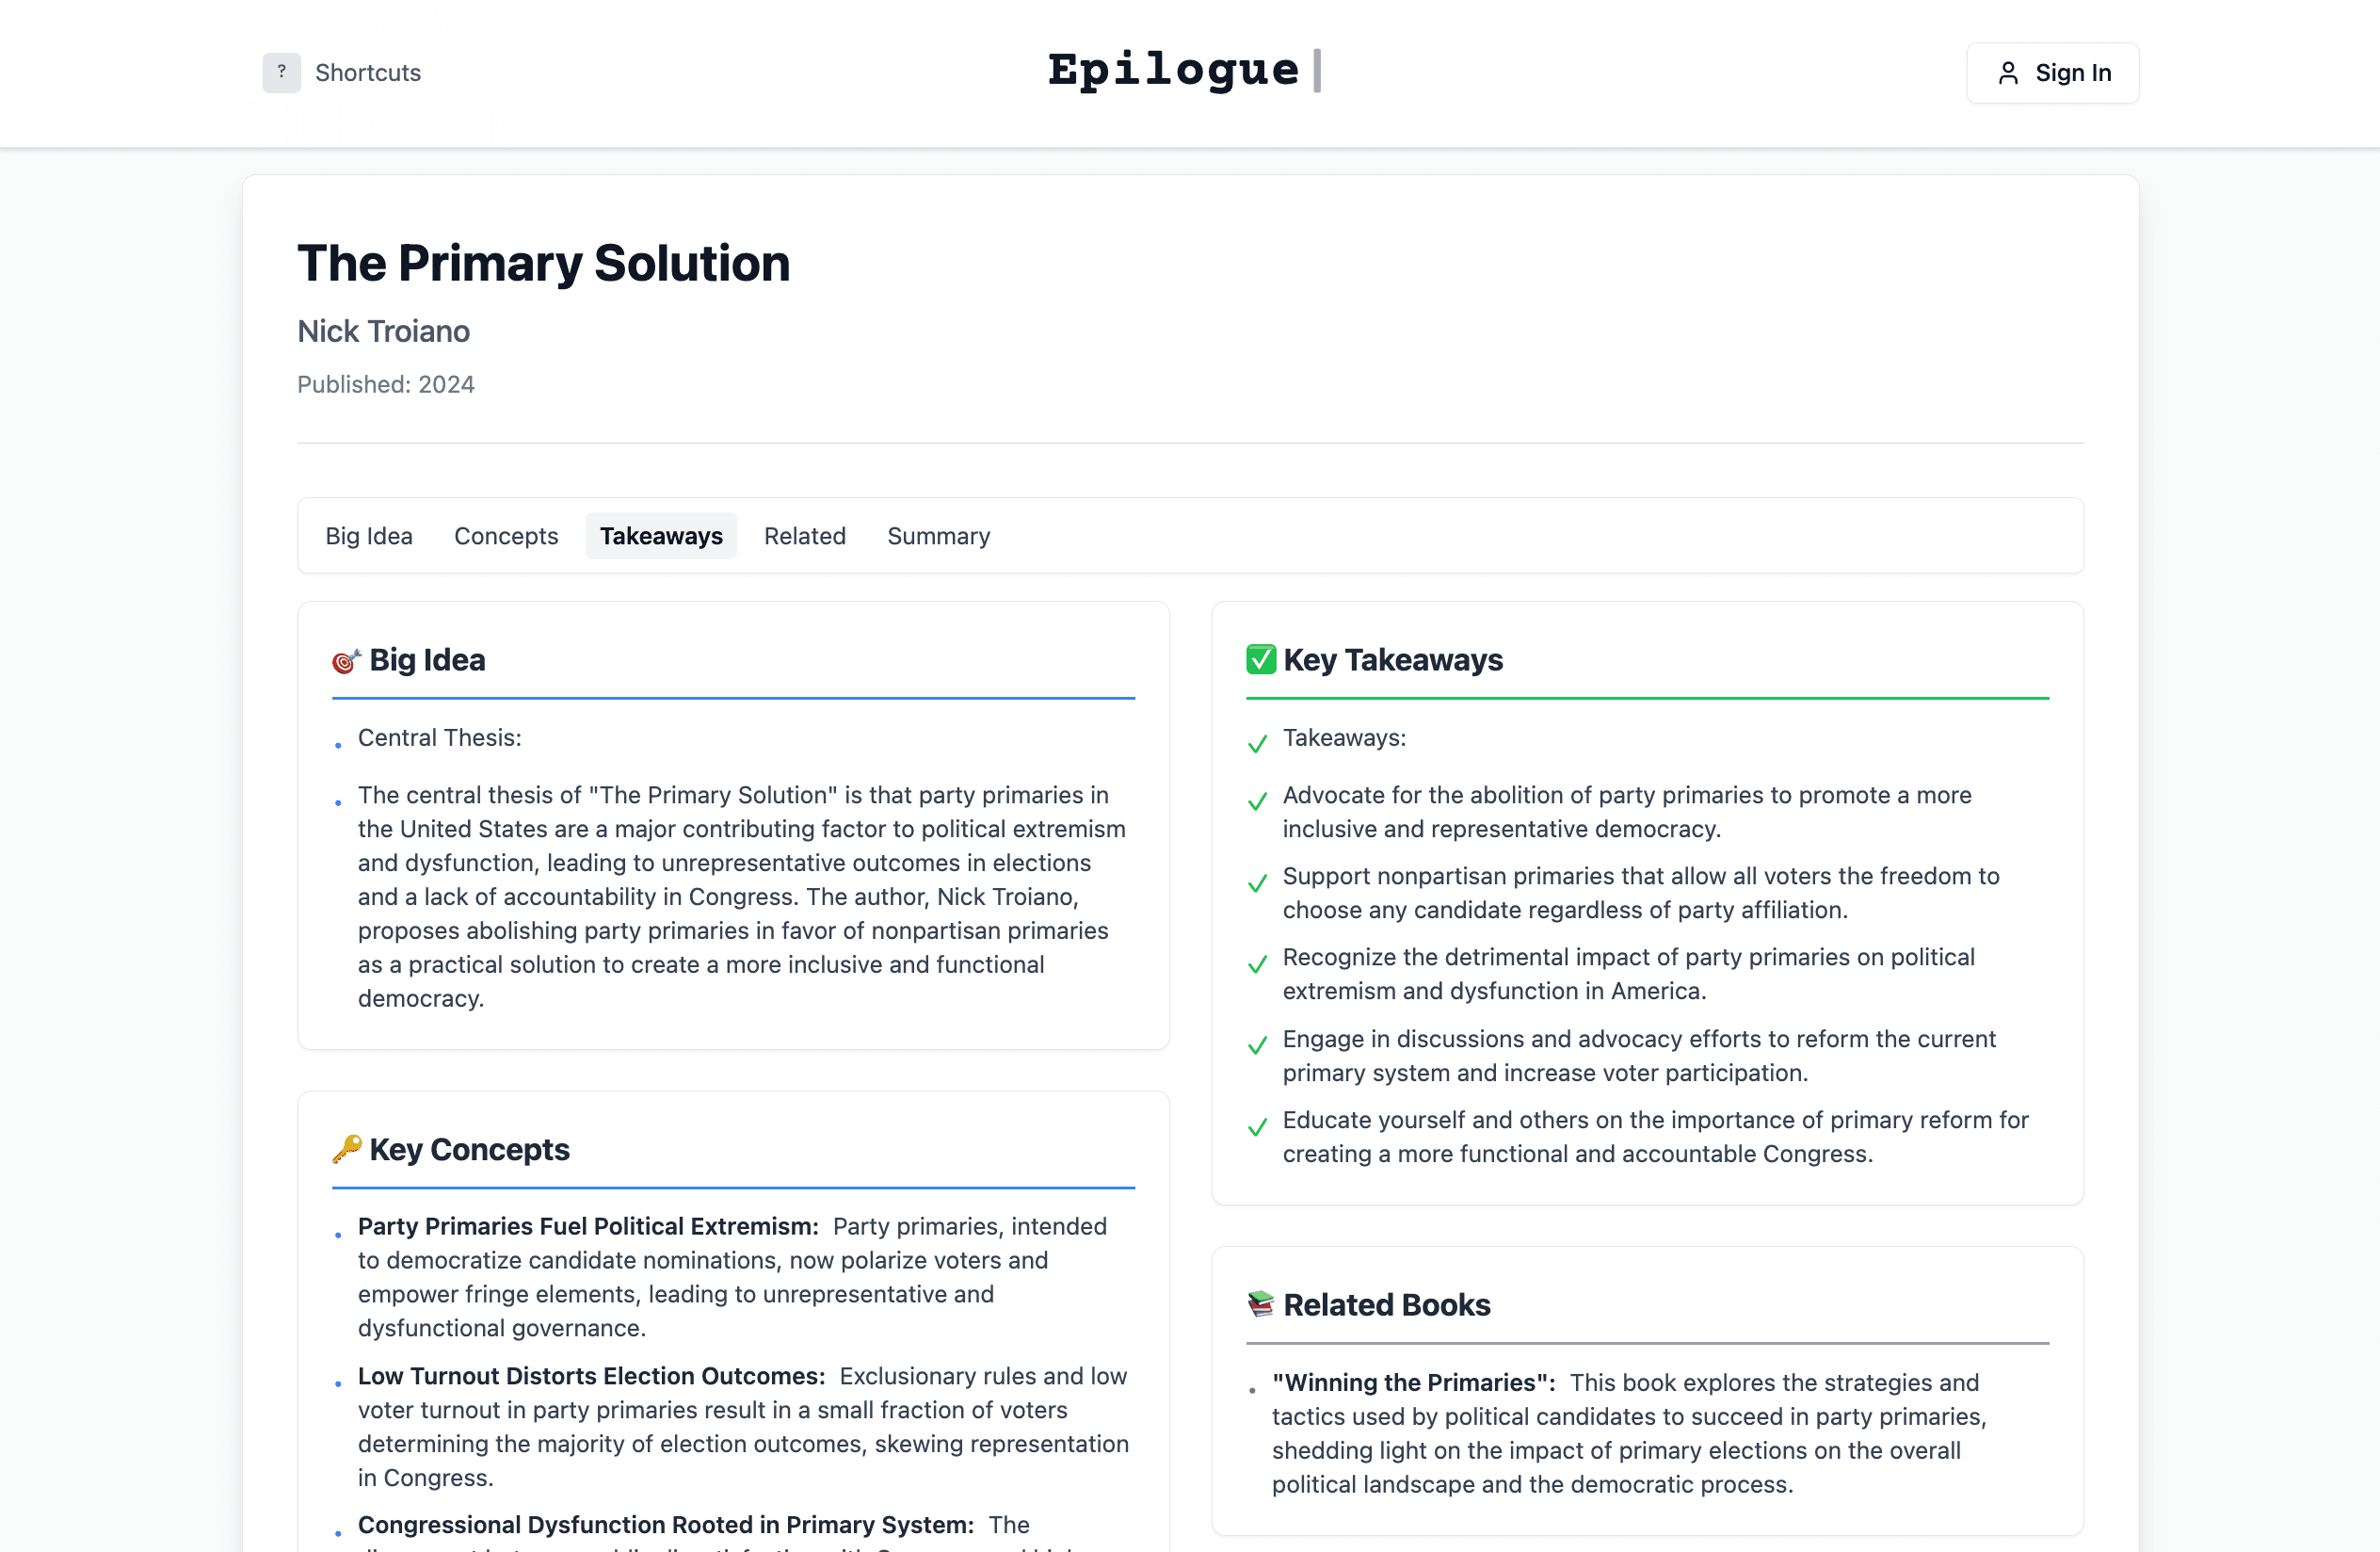Click the books emoji beside Related Books
Screen dimensions: 2380x1552
[x=1260, y=1304]
